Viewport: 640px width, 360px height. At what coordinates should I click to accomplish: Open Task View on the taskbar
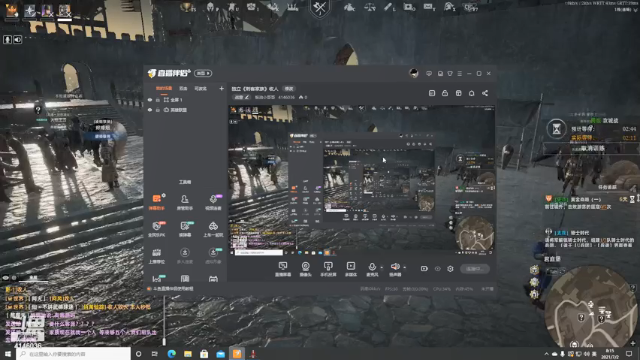click(155, 353)
